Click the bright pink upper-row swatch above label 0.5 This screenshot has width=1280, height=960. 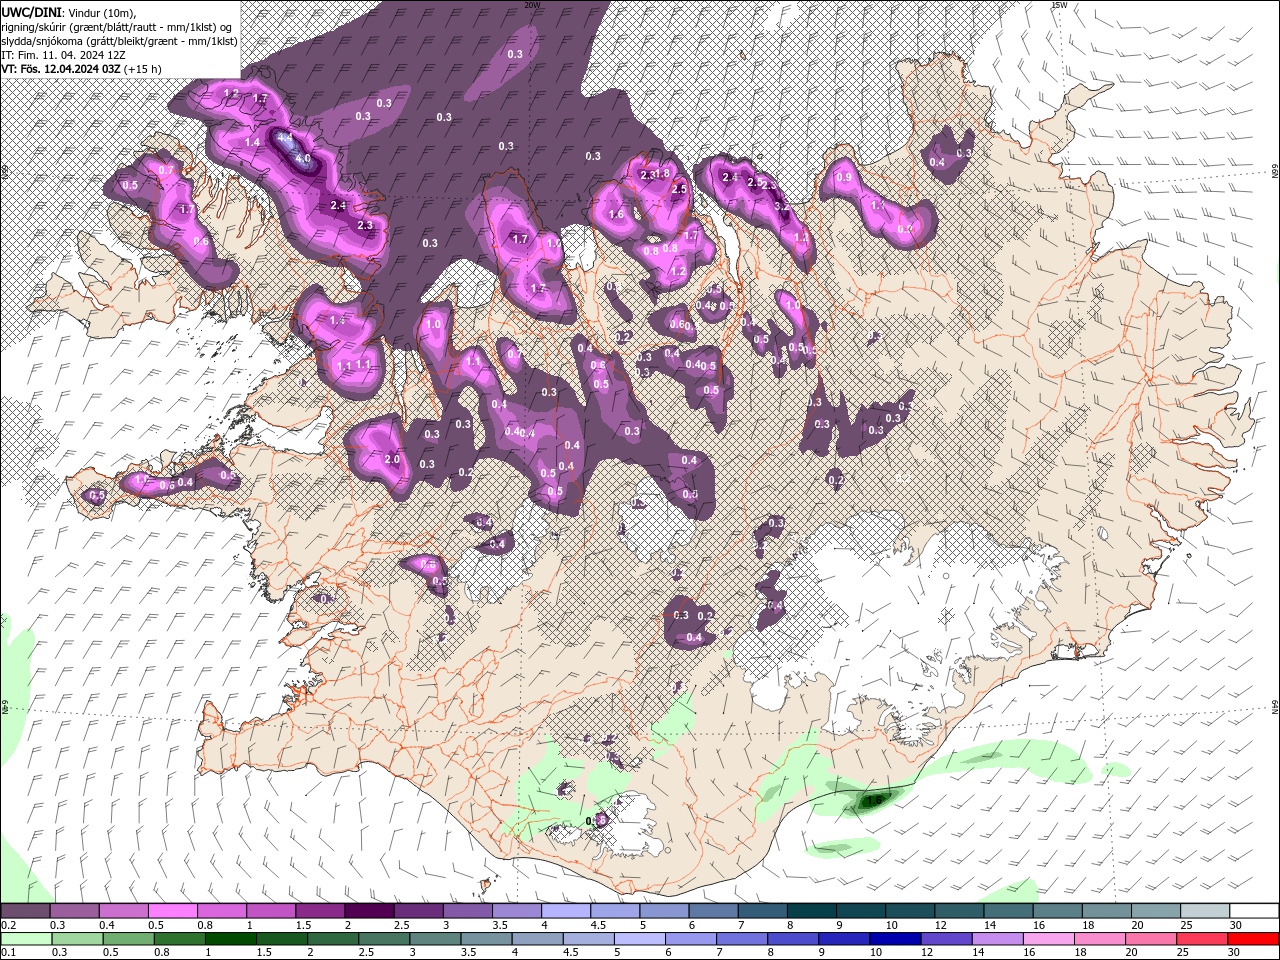[x=172, y=911]
